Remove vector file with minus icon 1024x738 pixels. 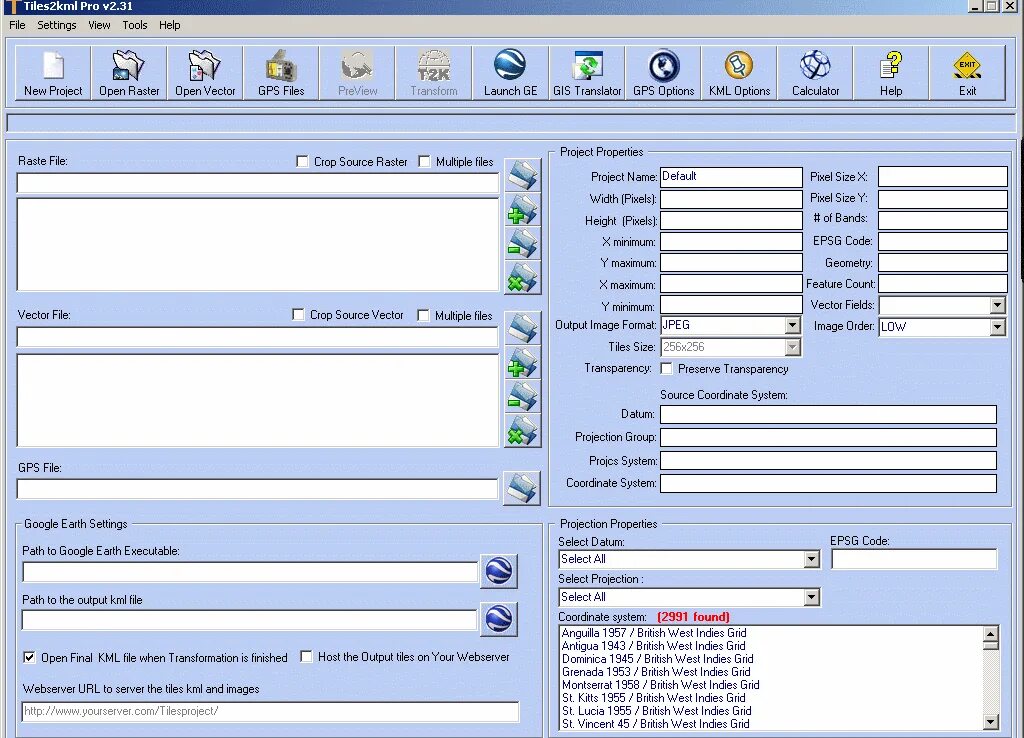click(x=522, y=396)
